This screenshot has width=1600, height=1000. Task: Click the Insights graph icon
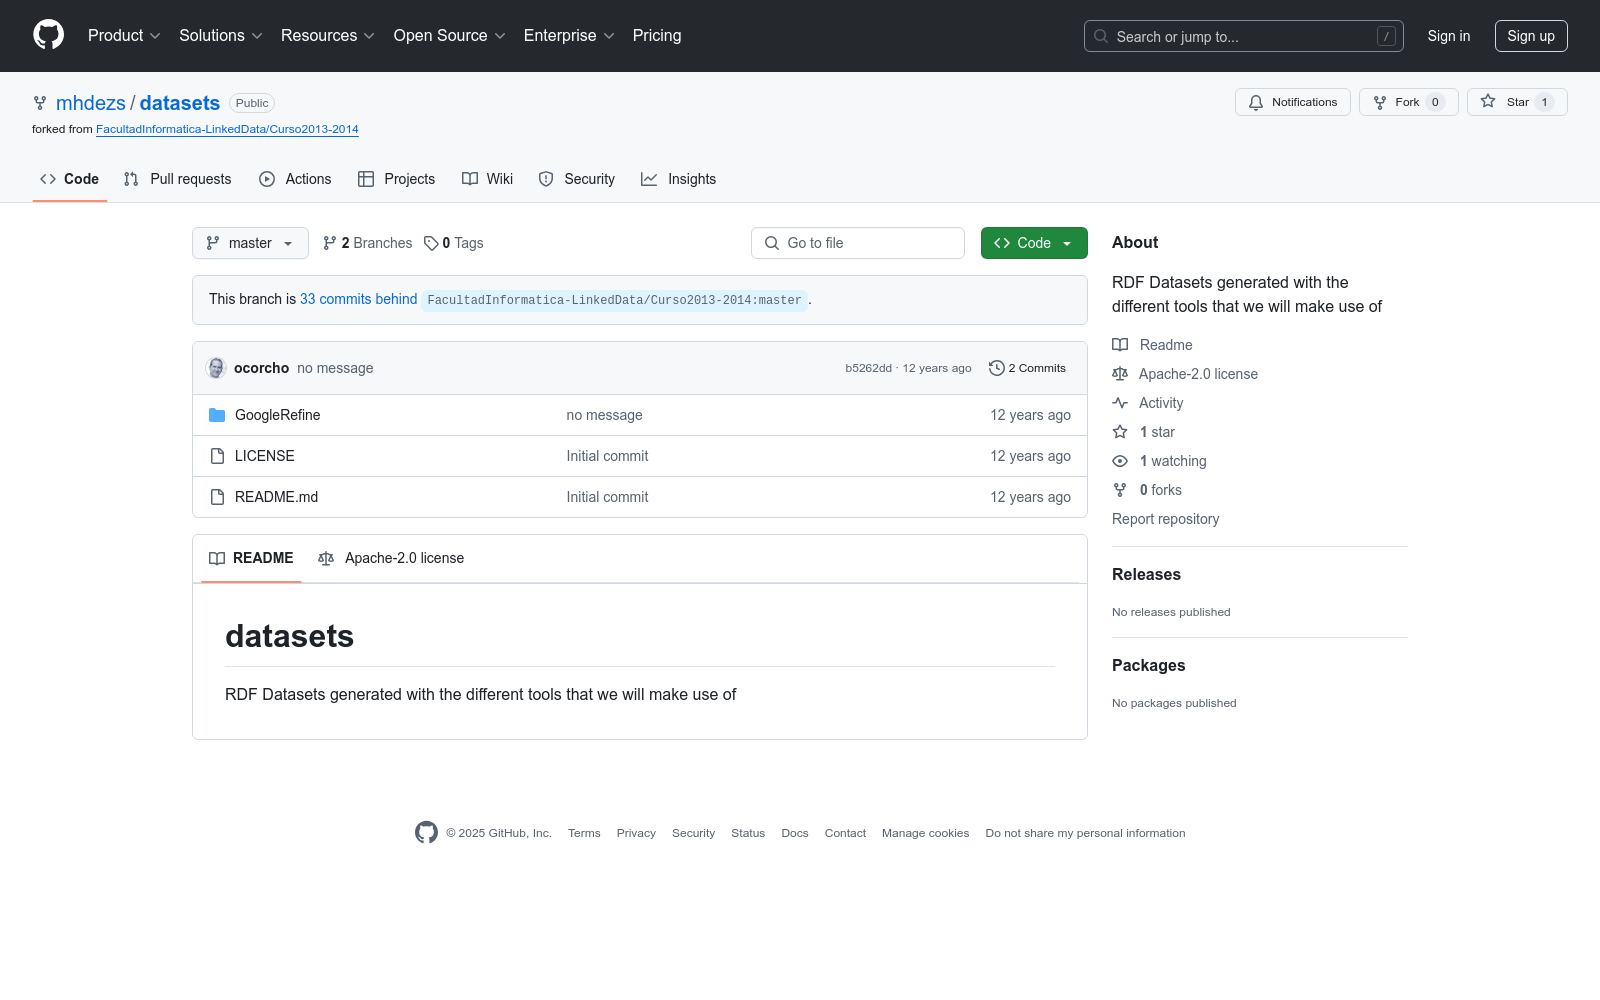[649, 179]
